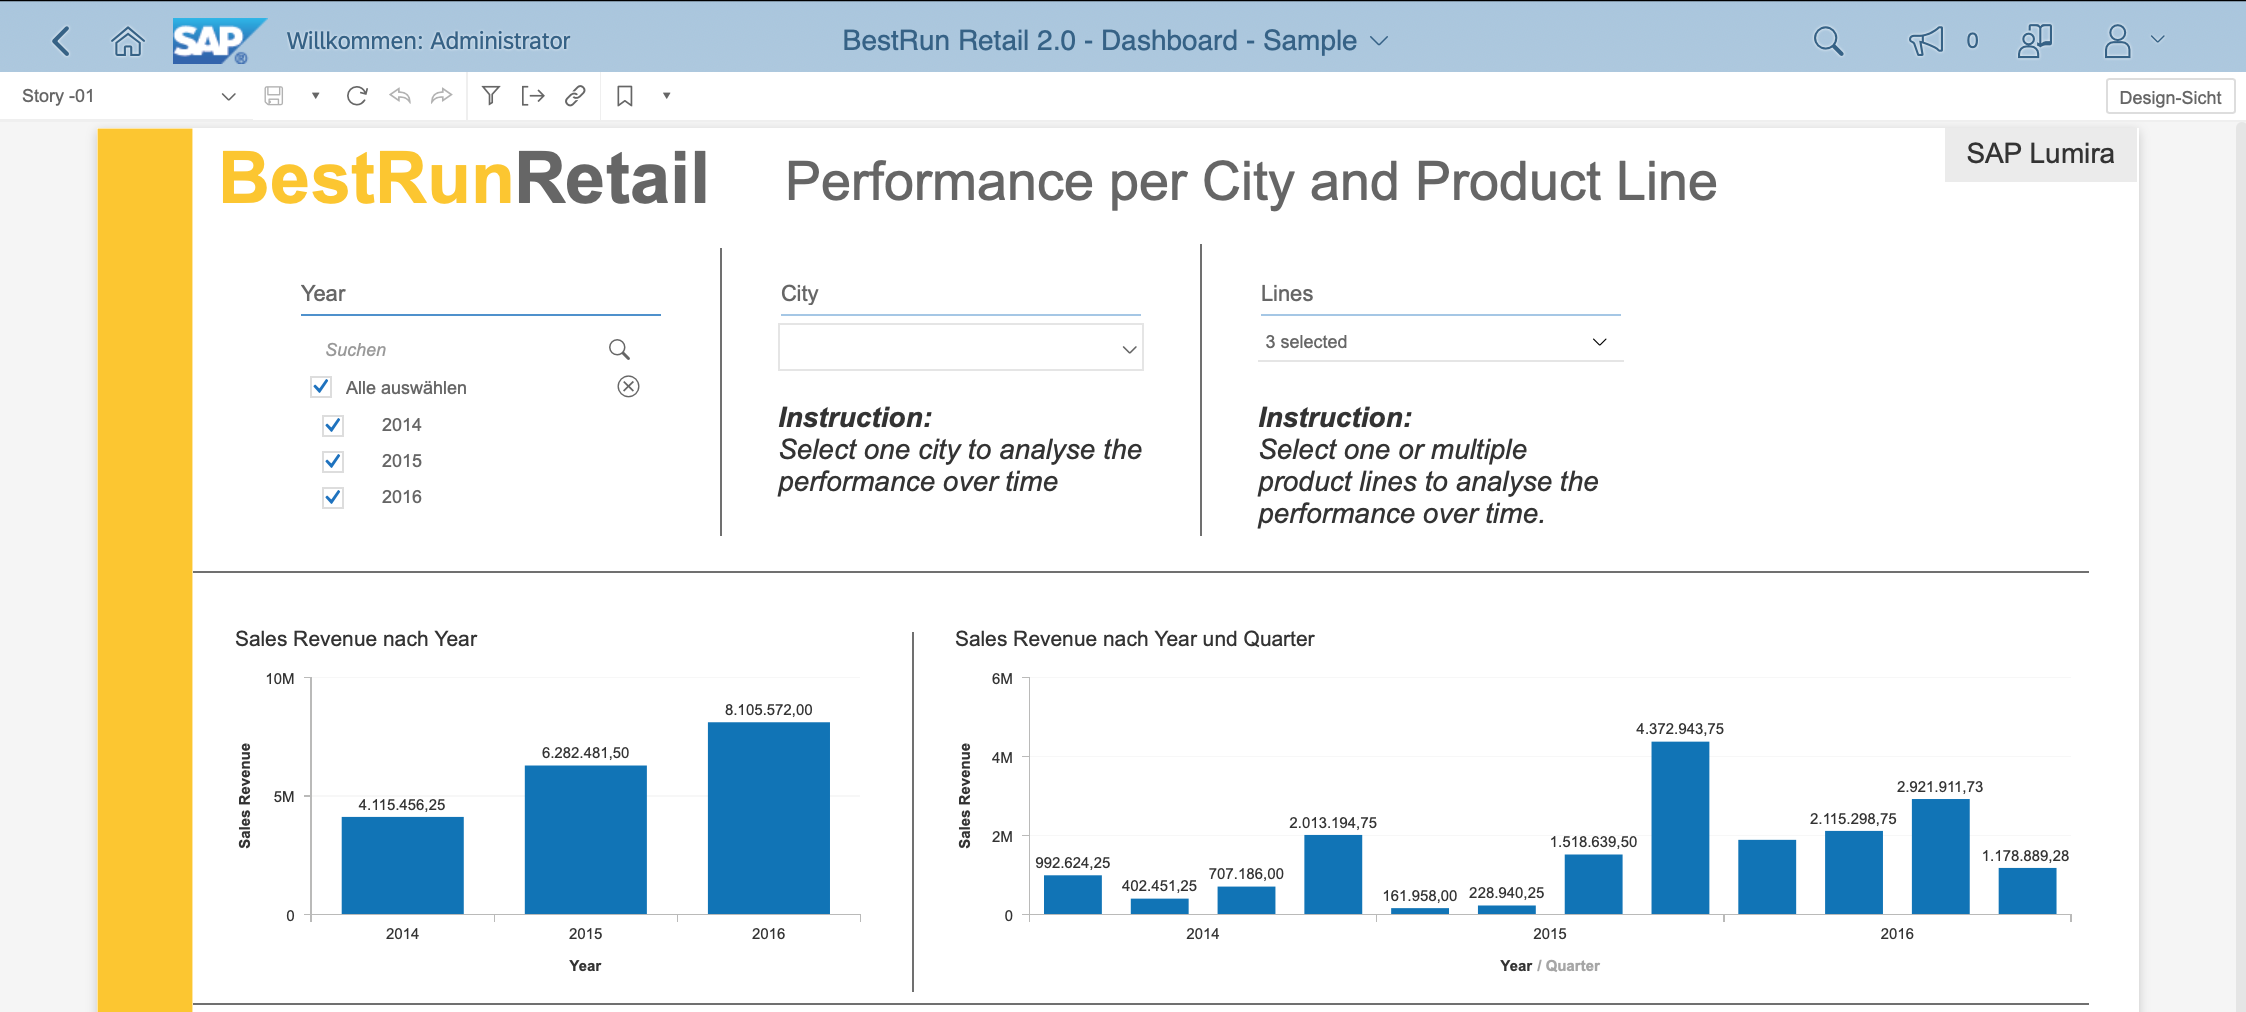Select the 4.372.943,75 quarterly bar
Image resolution: width=2246 pixels, height=1012 pixels.
[1680, 828]
